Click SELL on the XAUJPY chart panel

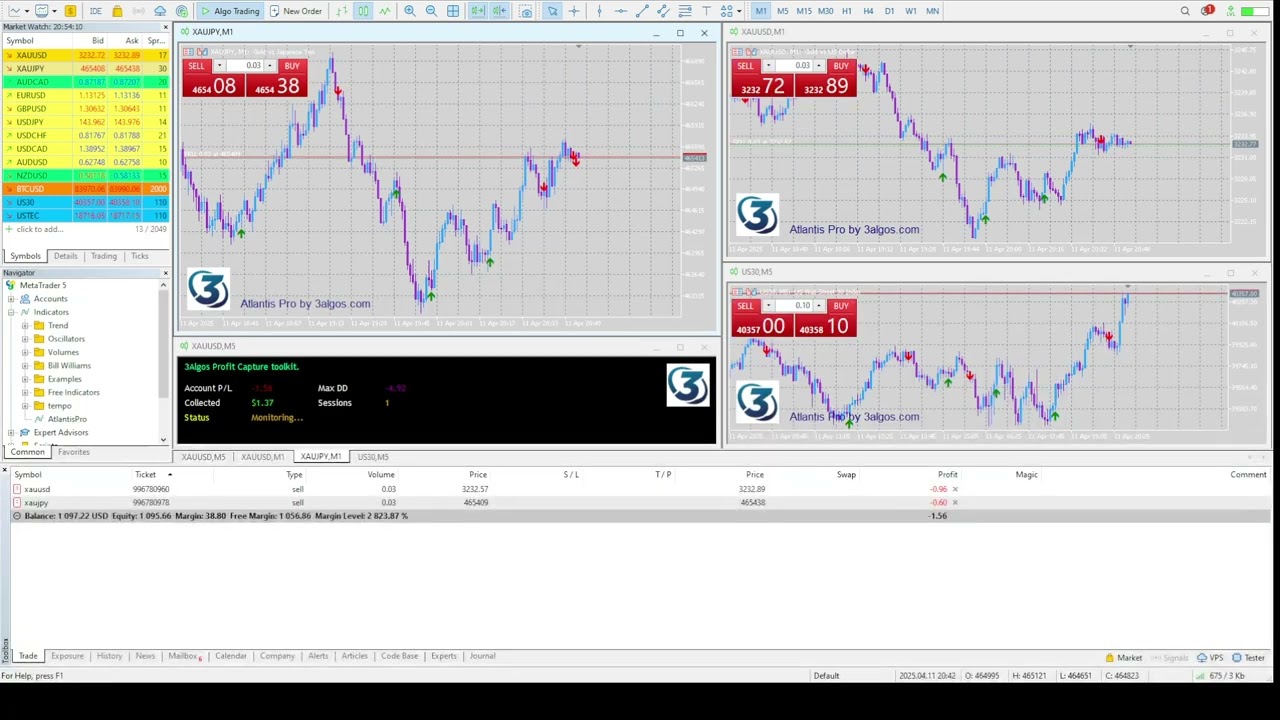click(196, 66)
